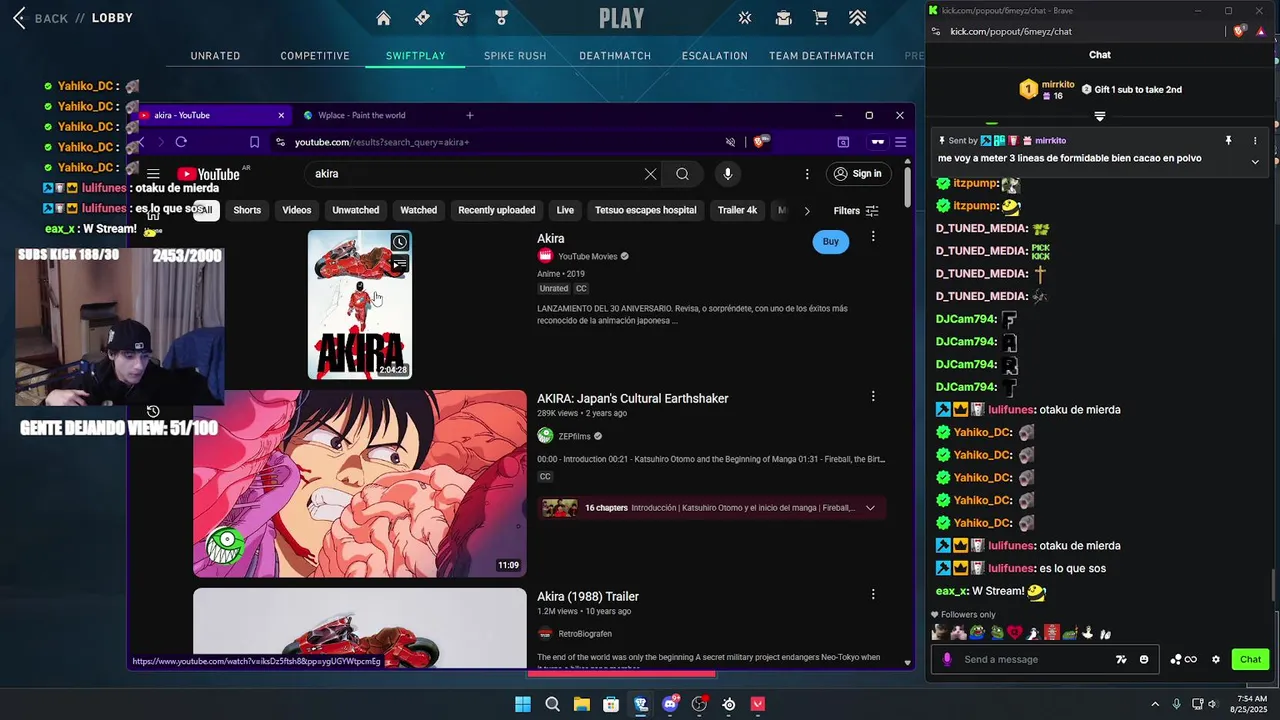Open Brave main menu in YouTube window
The height and width of the screenshot is (720, 1280).
click(900, 142)
